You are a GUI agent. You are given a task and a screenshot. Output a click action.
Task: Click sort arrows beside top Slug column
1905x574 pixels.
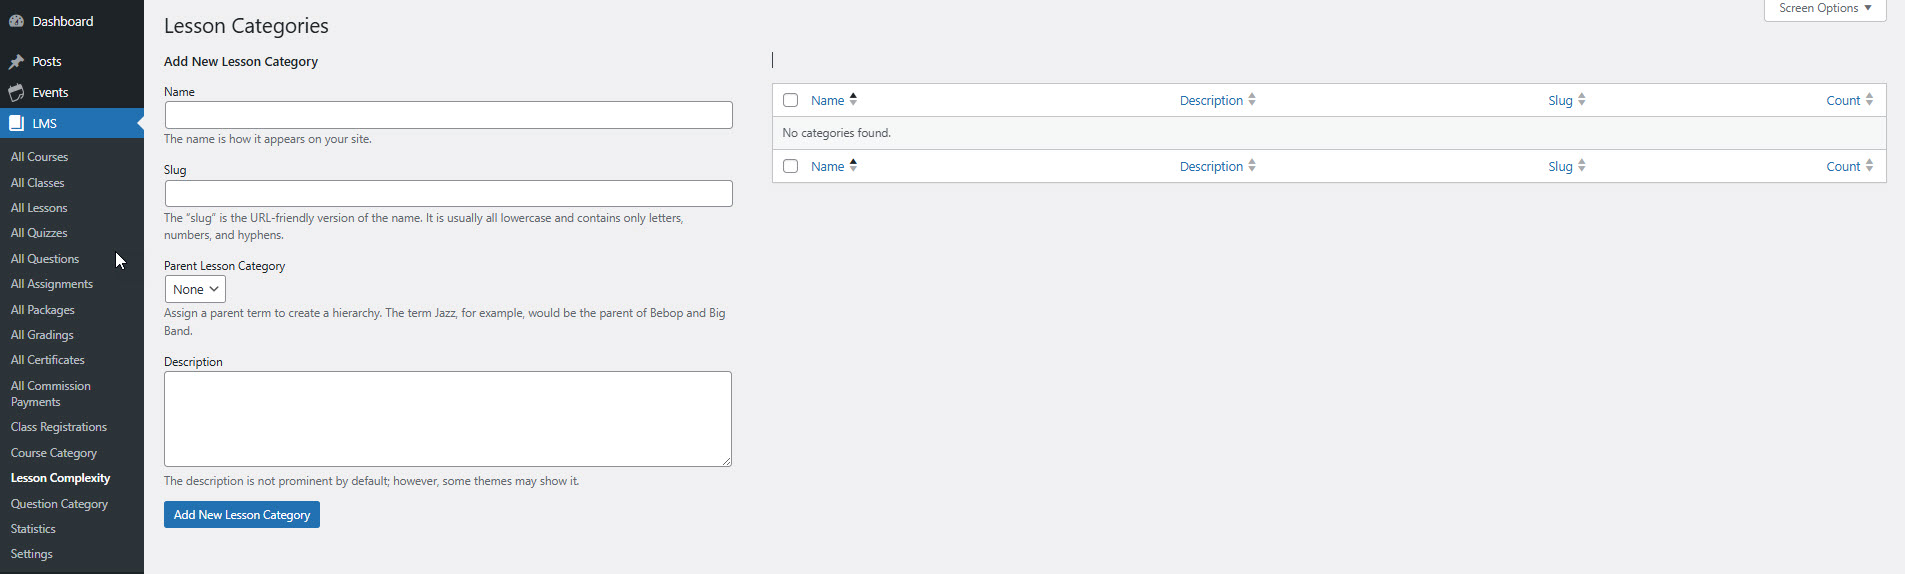point(1582,100)
